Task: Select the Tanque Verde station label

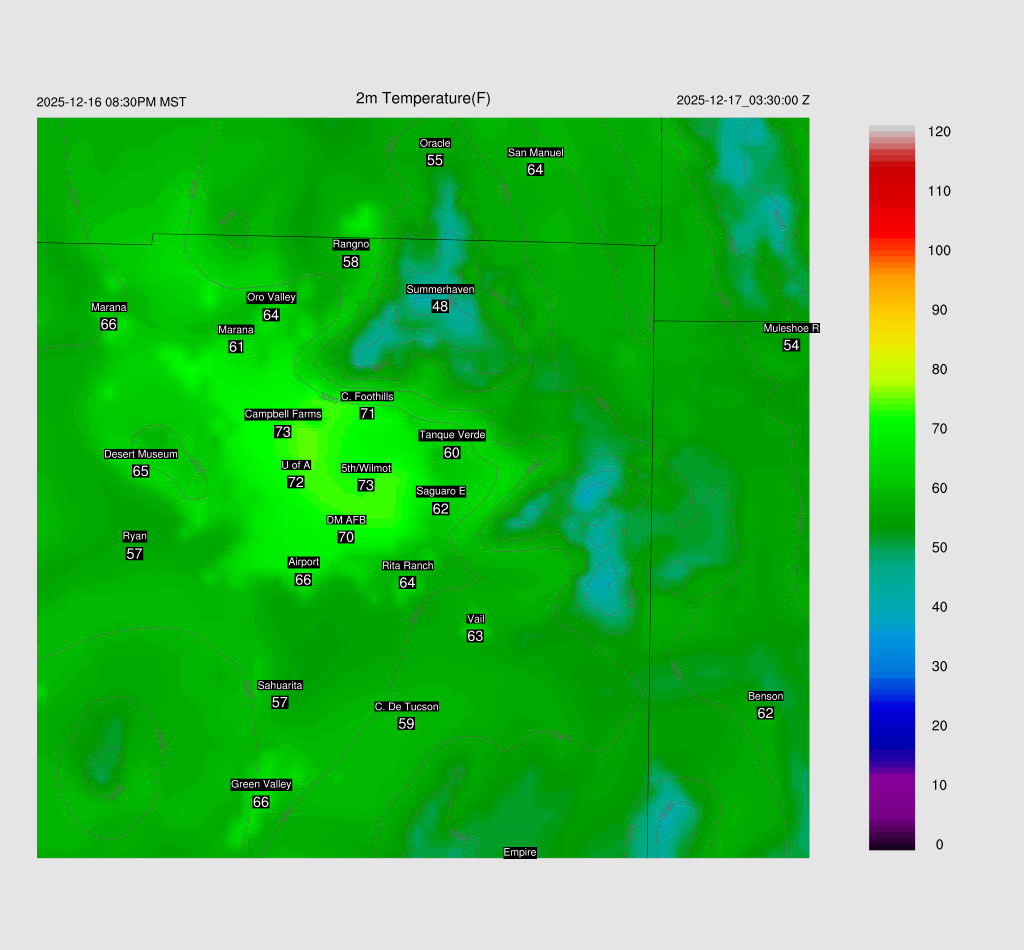Action: [x=452, y=435]
